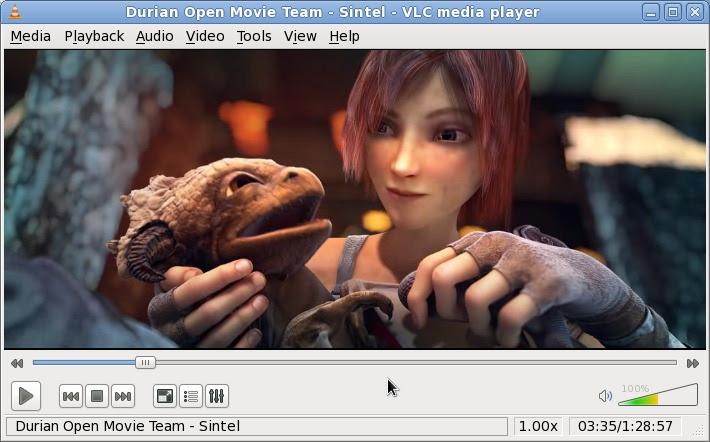Open the Help menu
The width and height of the screenshot is (710, 442).
[344, 36]
